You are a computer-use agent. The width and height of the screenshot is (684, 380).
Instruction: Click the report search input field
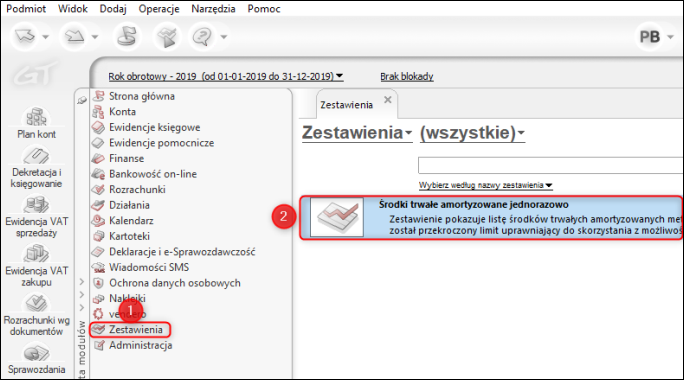551,166
